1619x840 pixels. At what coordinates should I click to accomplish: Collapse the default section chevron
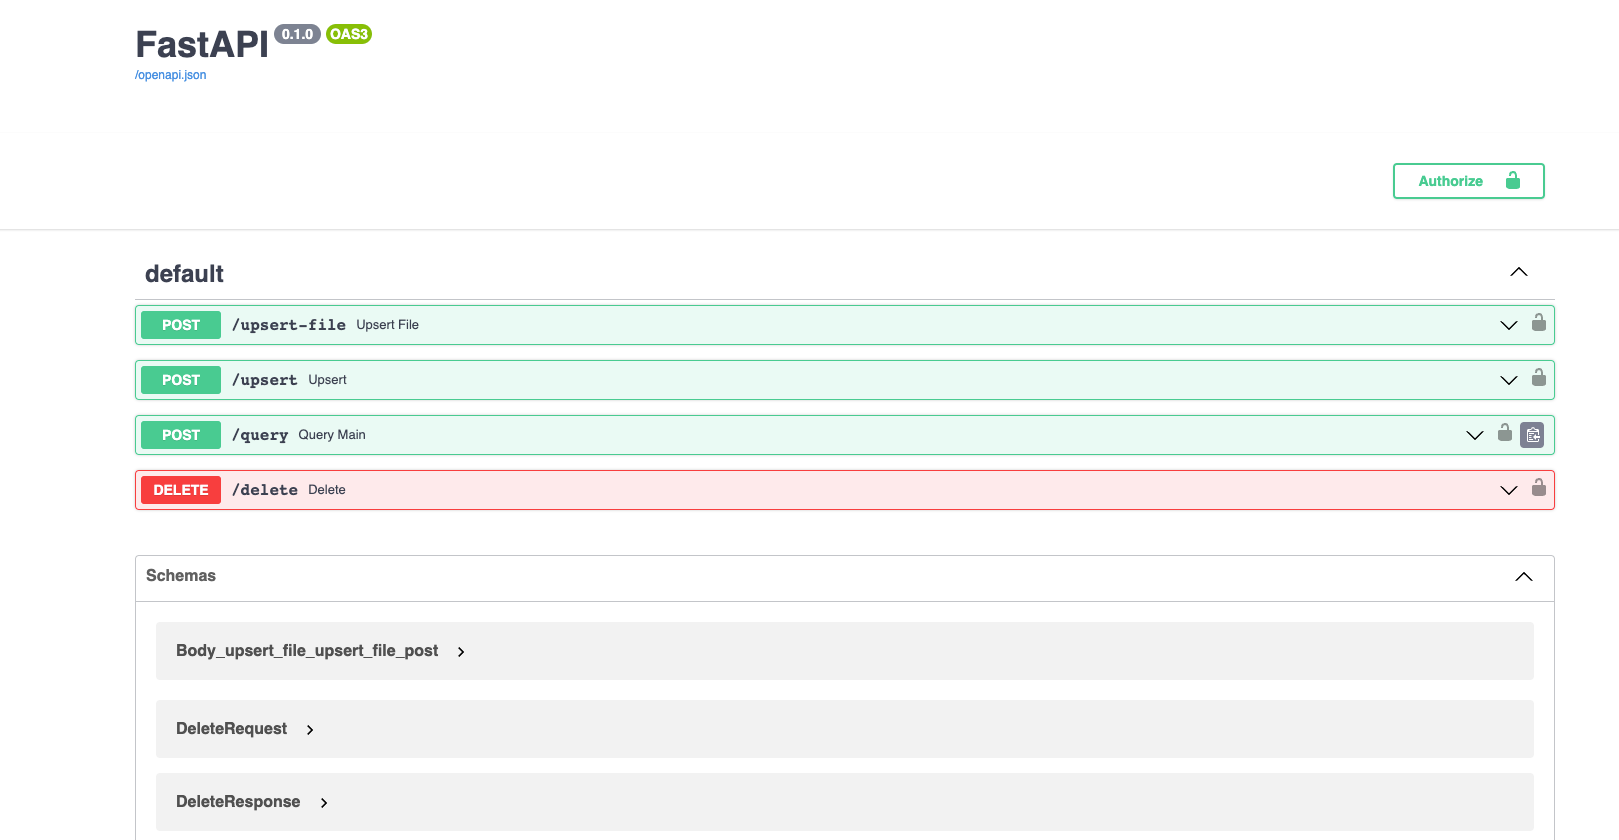tap(1519, 272)
